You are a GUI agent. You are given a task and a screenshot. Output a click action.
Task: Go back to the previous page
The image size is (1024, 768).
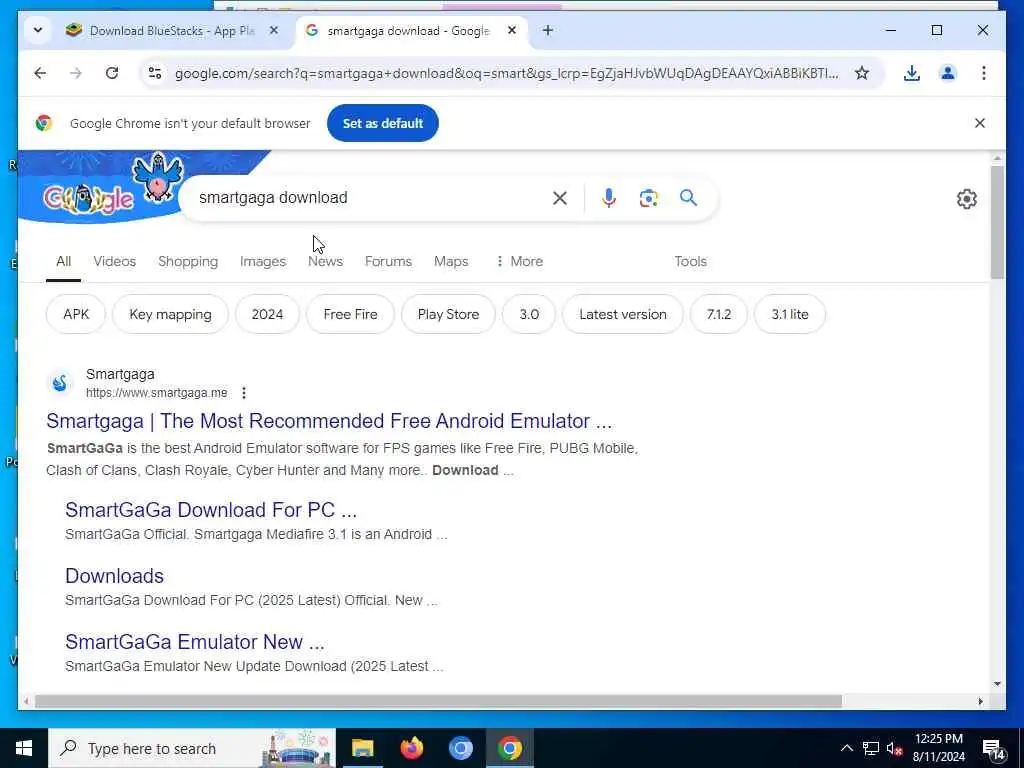click(40, 73)
